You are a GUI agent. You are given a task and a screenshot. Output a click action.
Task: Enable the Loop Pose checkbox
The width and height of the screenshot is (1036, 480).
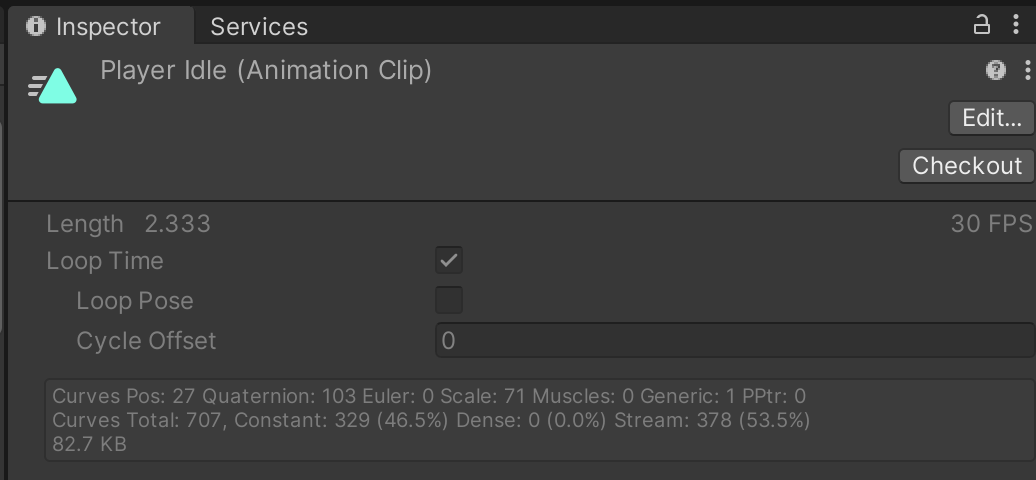click(x=449, y=301)
